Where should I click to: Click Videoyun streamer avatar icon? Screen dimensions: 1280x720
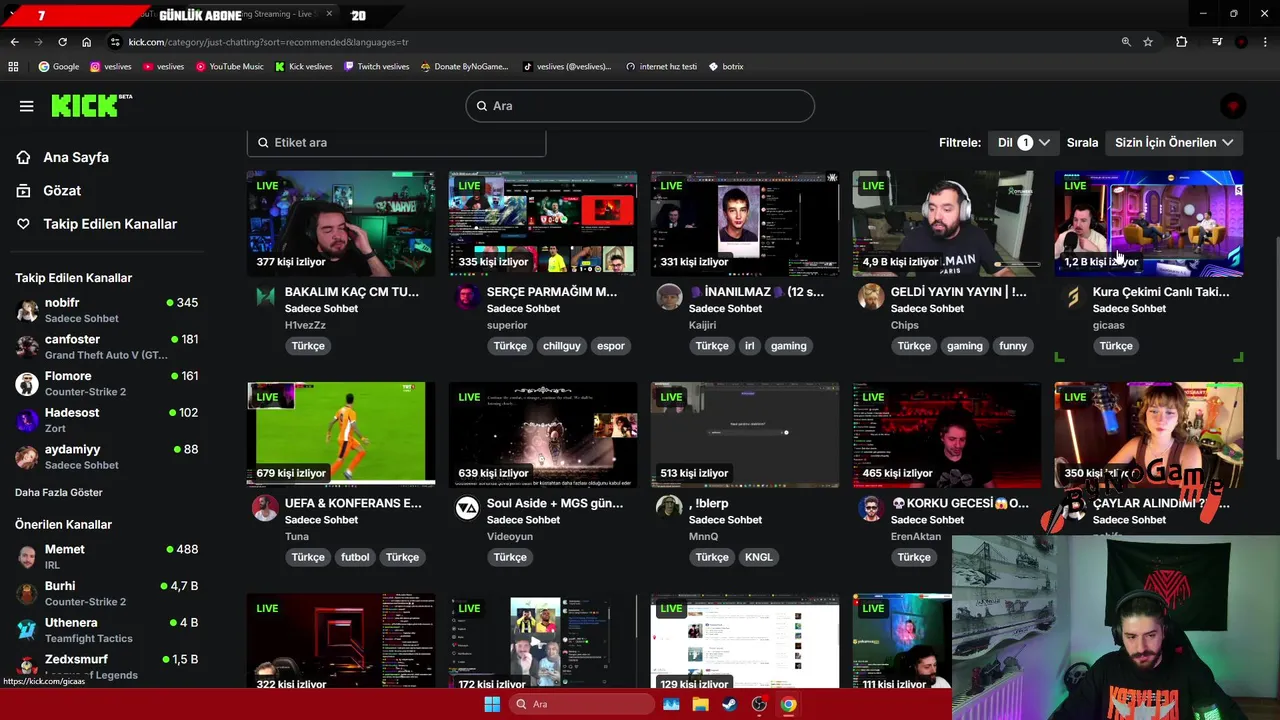tap(467, 508)
